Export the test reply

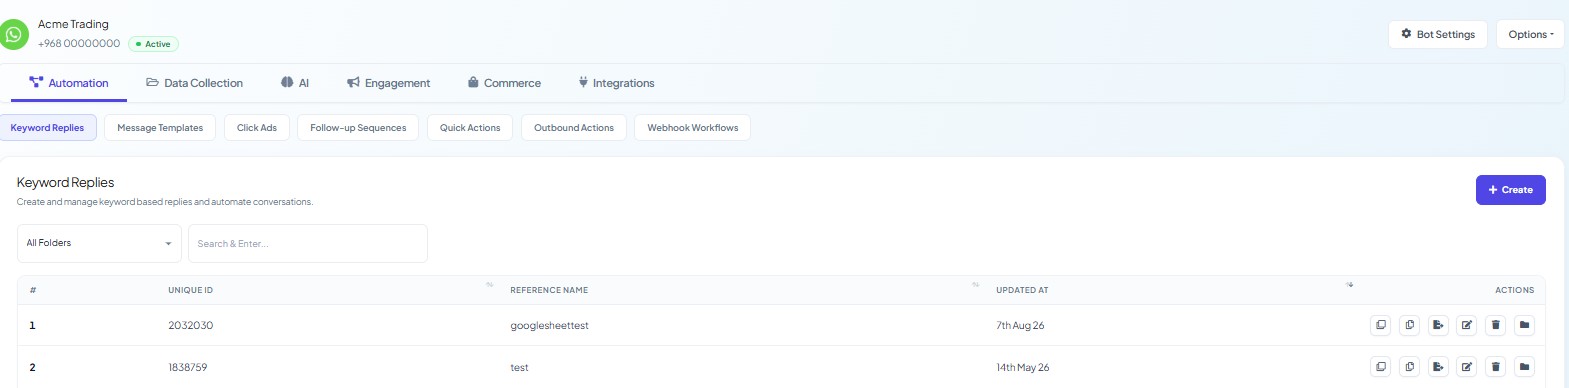click(1438, 367)
